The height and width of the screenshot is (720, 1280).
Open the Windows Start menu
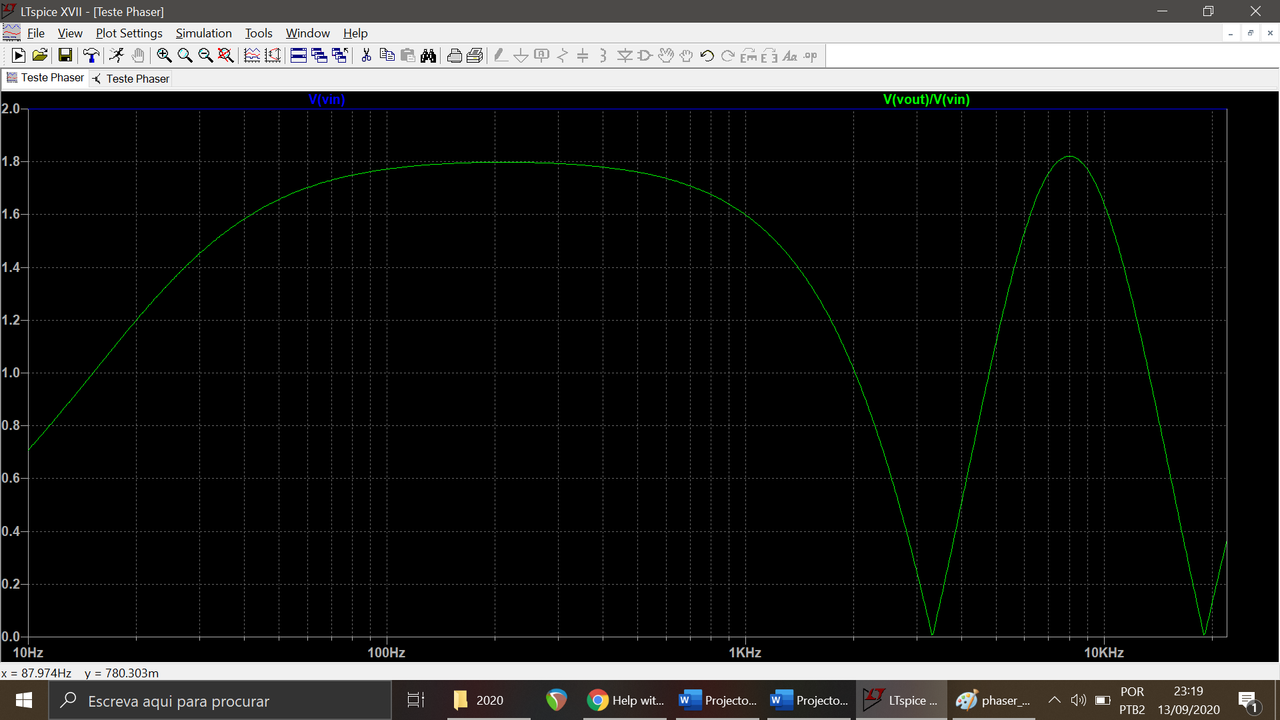(23, 700)
